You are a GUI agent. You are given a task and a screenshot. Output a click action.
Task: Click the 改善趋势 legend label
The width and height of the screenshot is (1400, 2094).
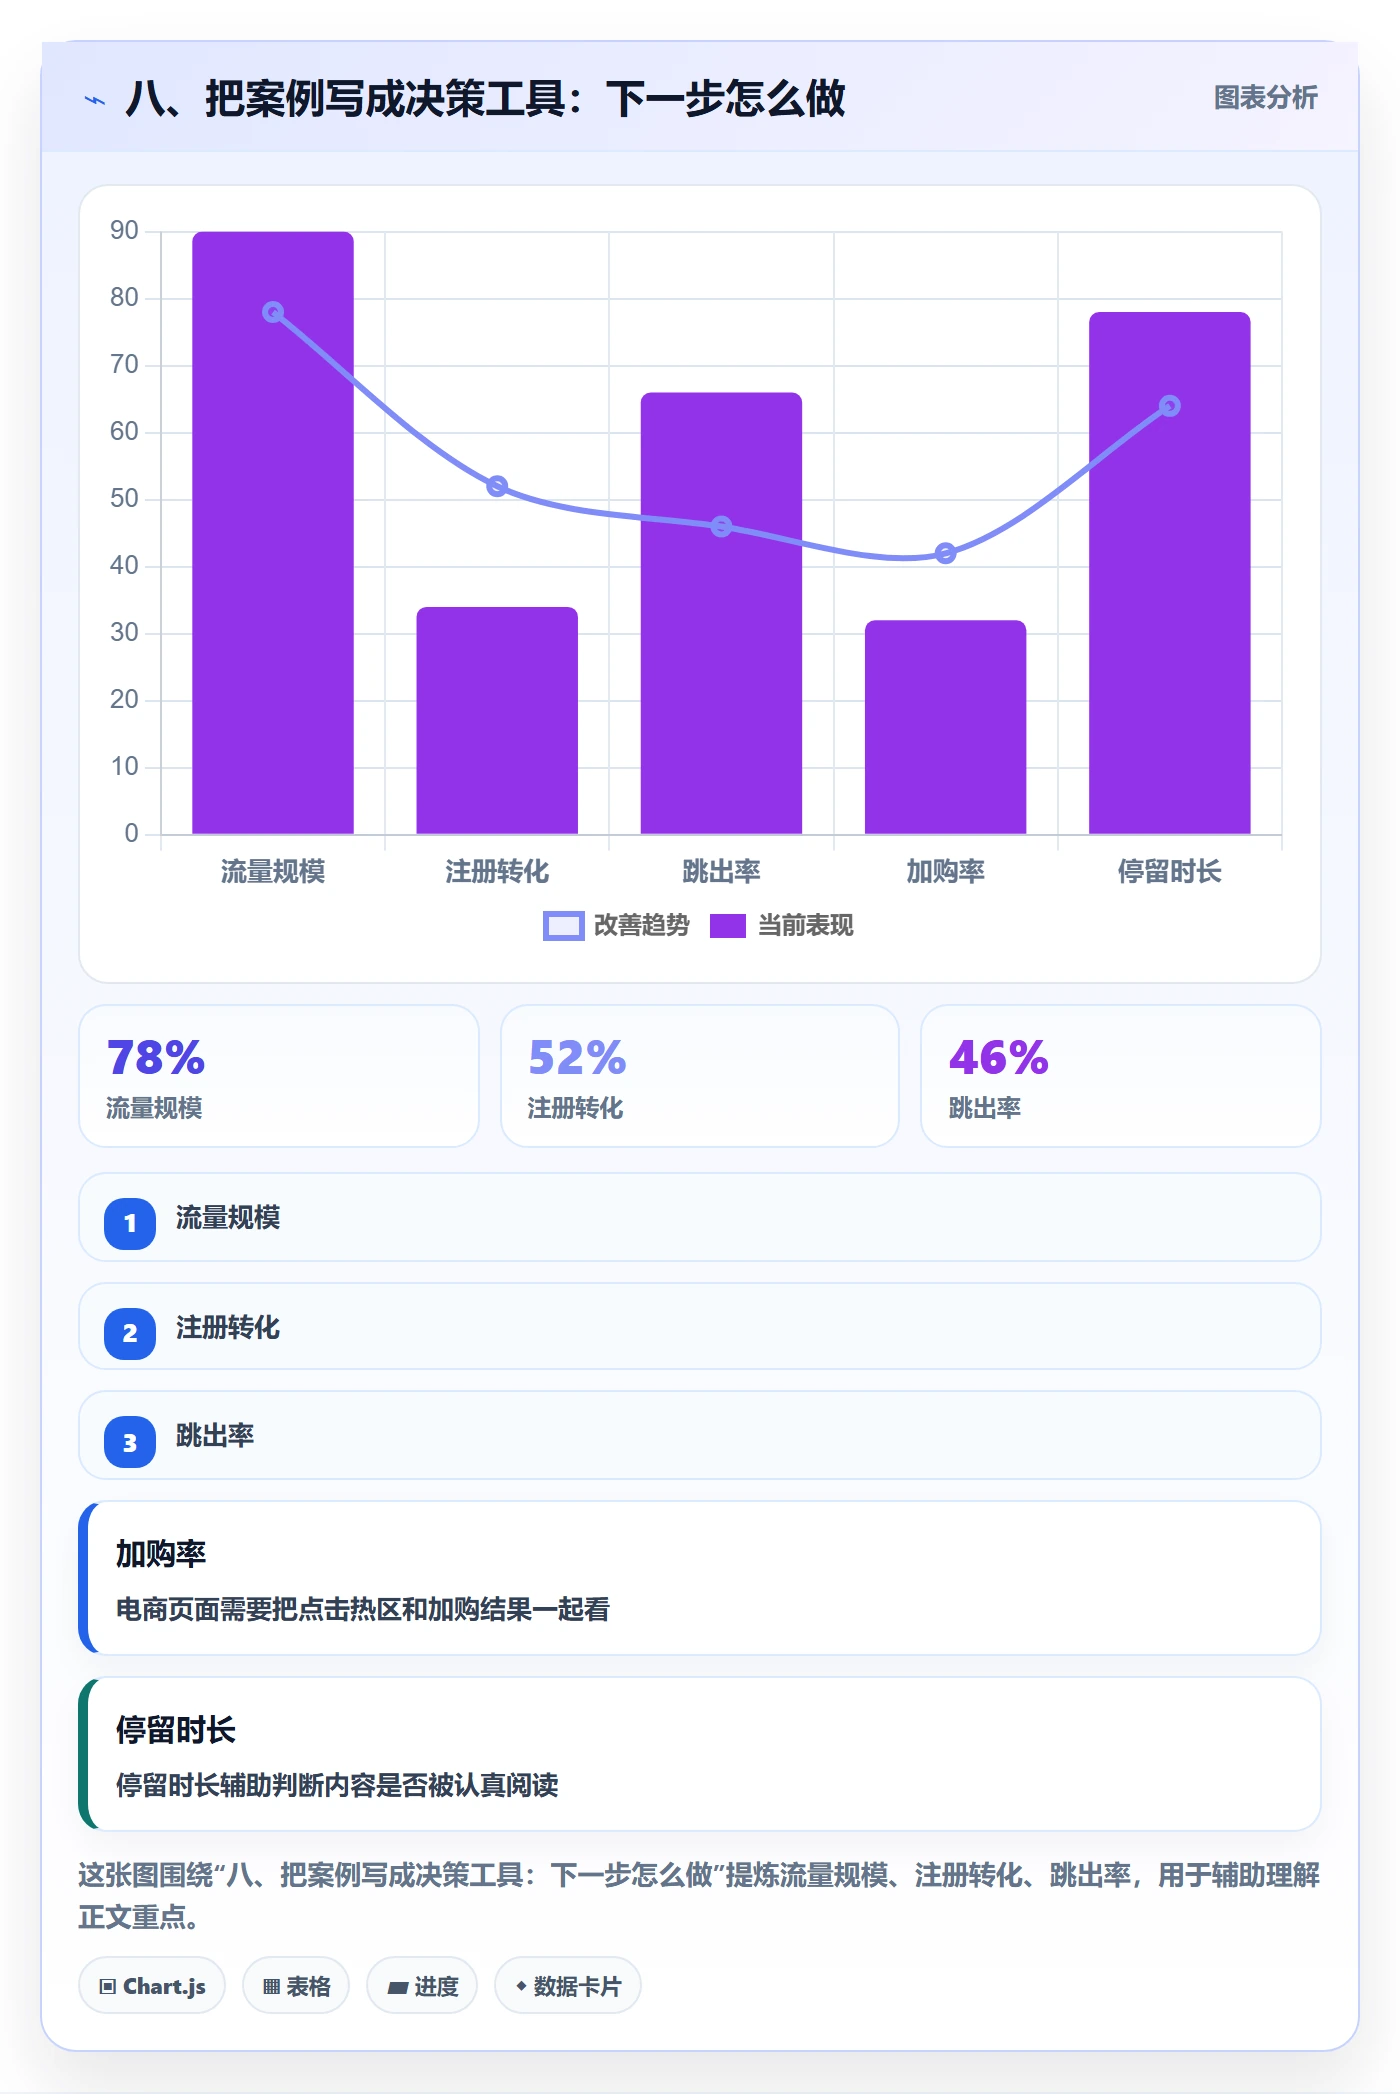[641, 926]
